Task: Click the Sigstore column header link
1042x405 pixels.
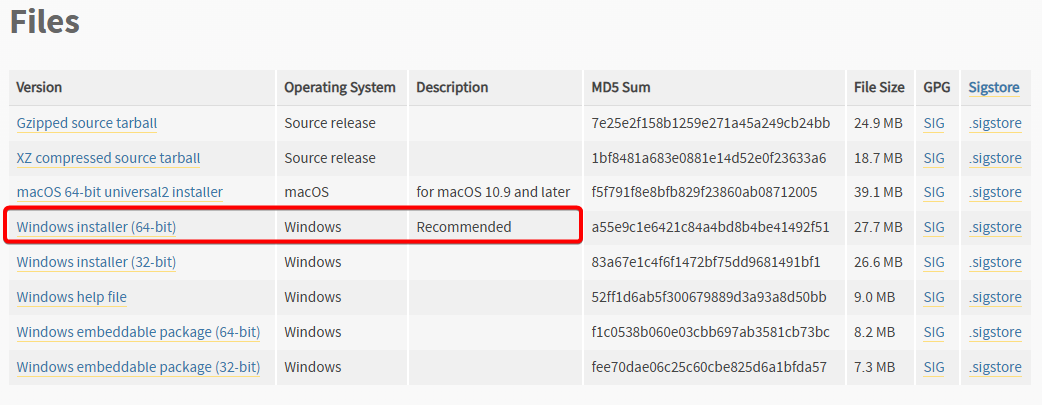Action: pos(993,87)
